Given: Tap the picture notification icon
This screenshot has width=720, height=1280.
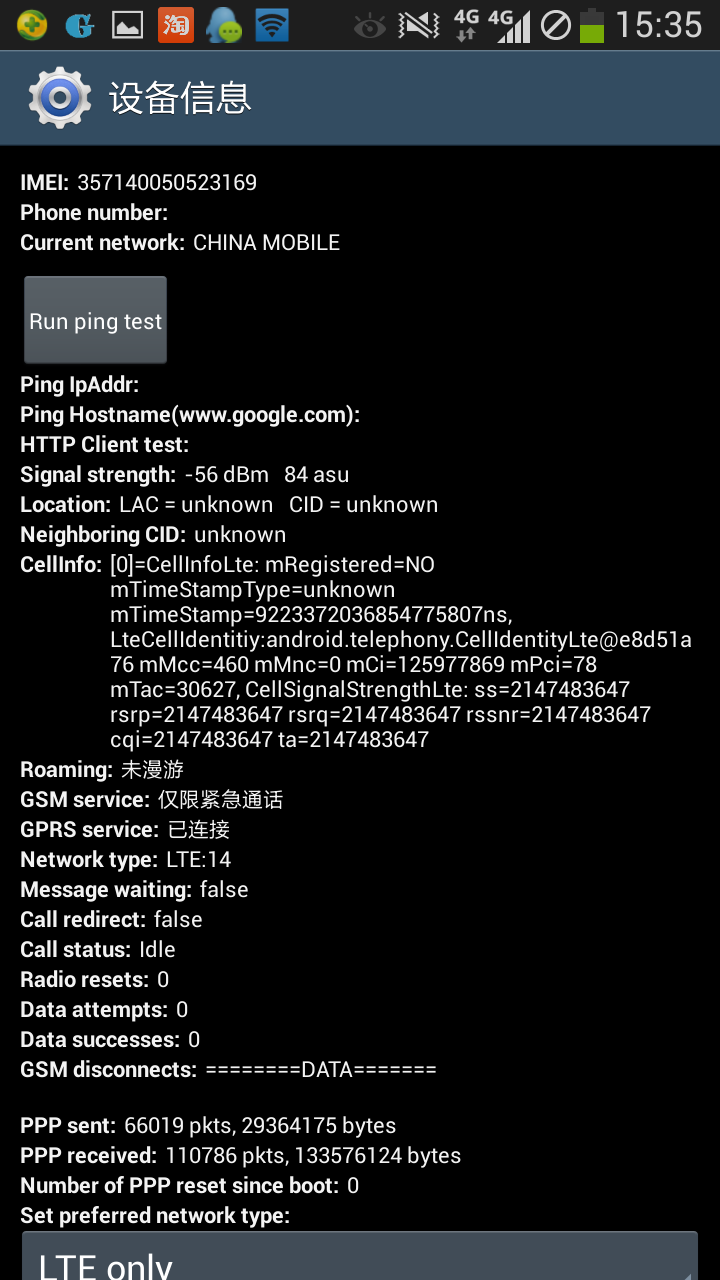Looking at the screenshot, I should click(x=127, y=25).
